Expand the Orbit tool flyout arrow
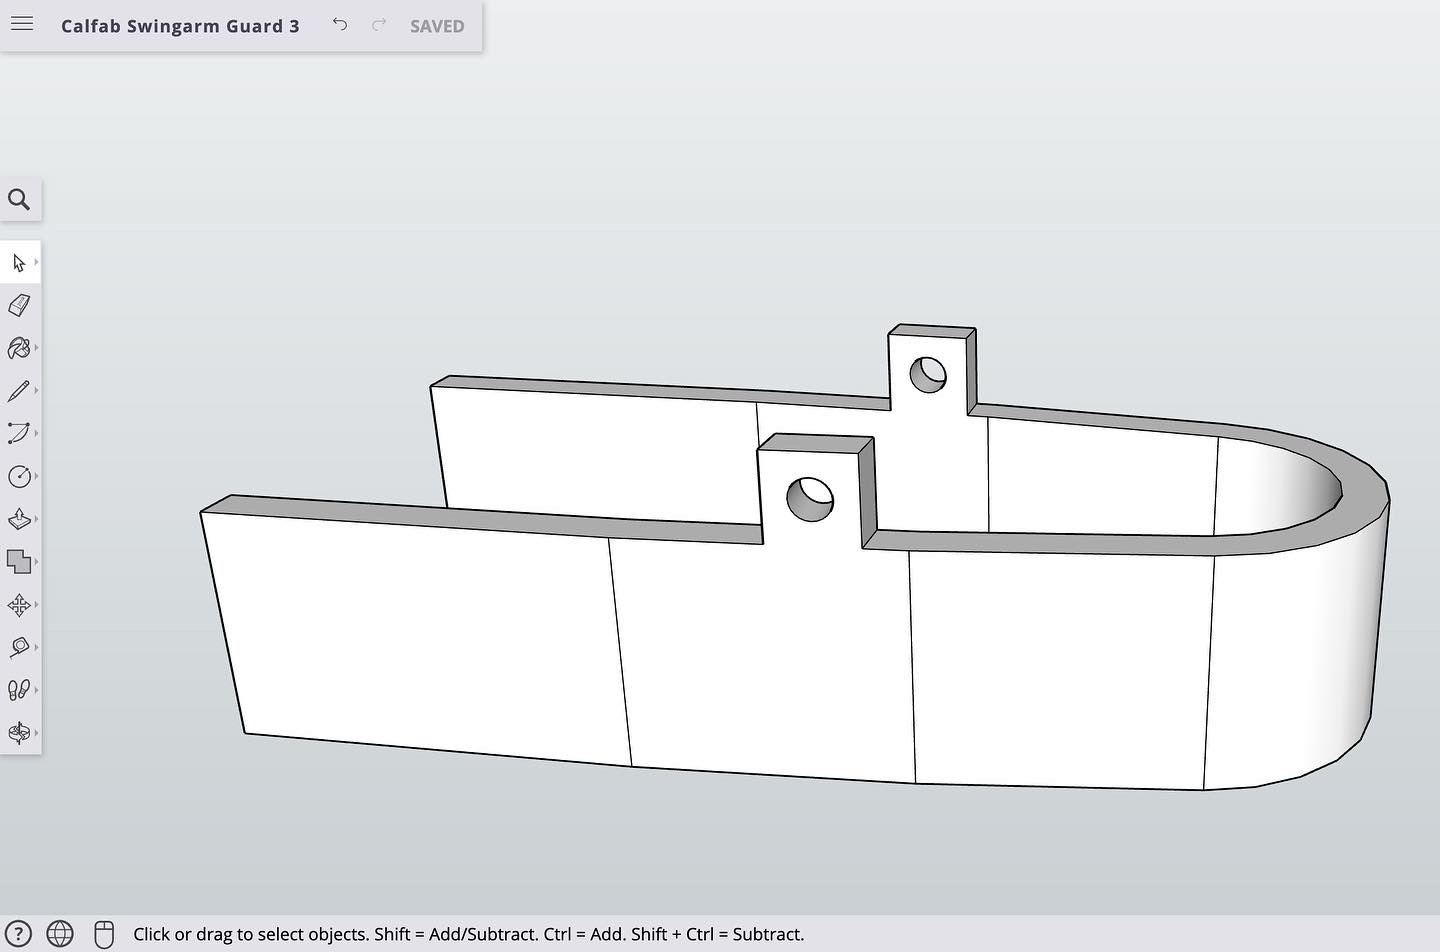Viewport: 1440px width, 952px height. point(36,733)
